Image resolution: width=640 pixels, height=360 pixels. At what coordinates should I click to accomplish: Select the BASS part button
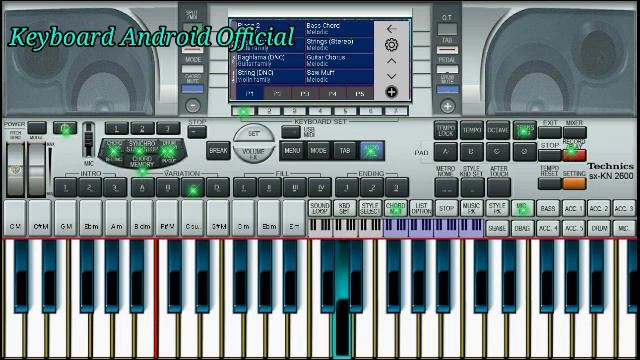click(548, 208)
